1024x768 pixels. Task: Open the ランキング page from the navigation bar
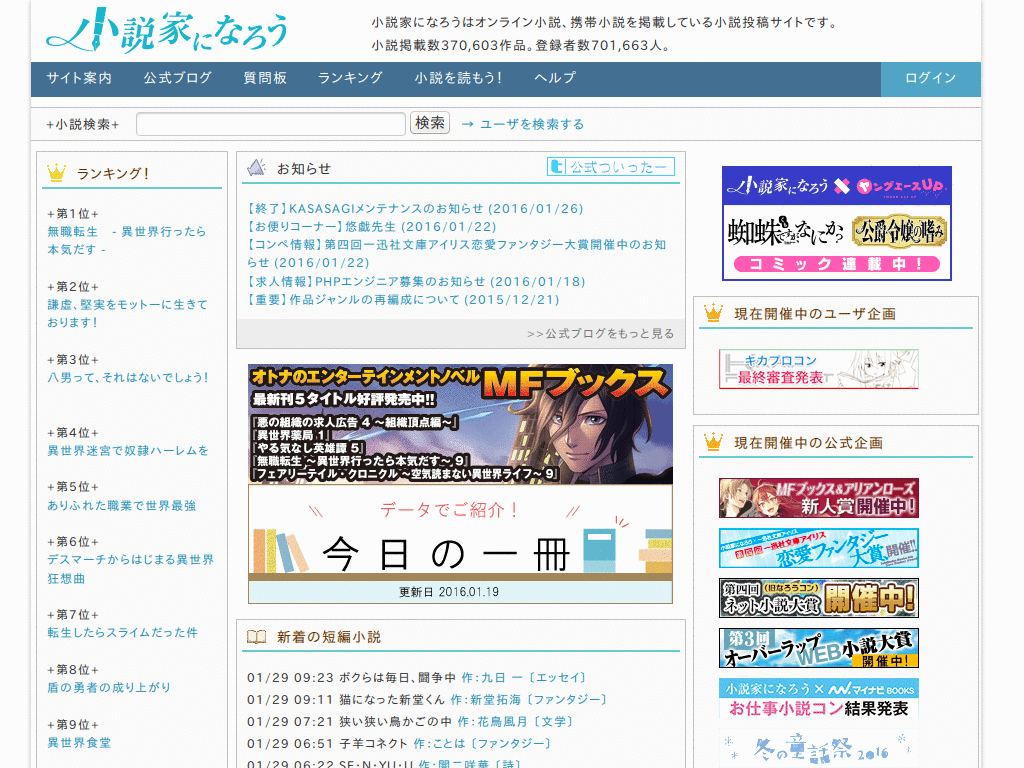[348, 77]
